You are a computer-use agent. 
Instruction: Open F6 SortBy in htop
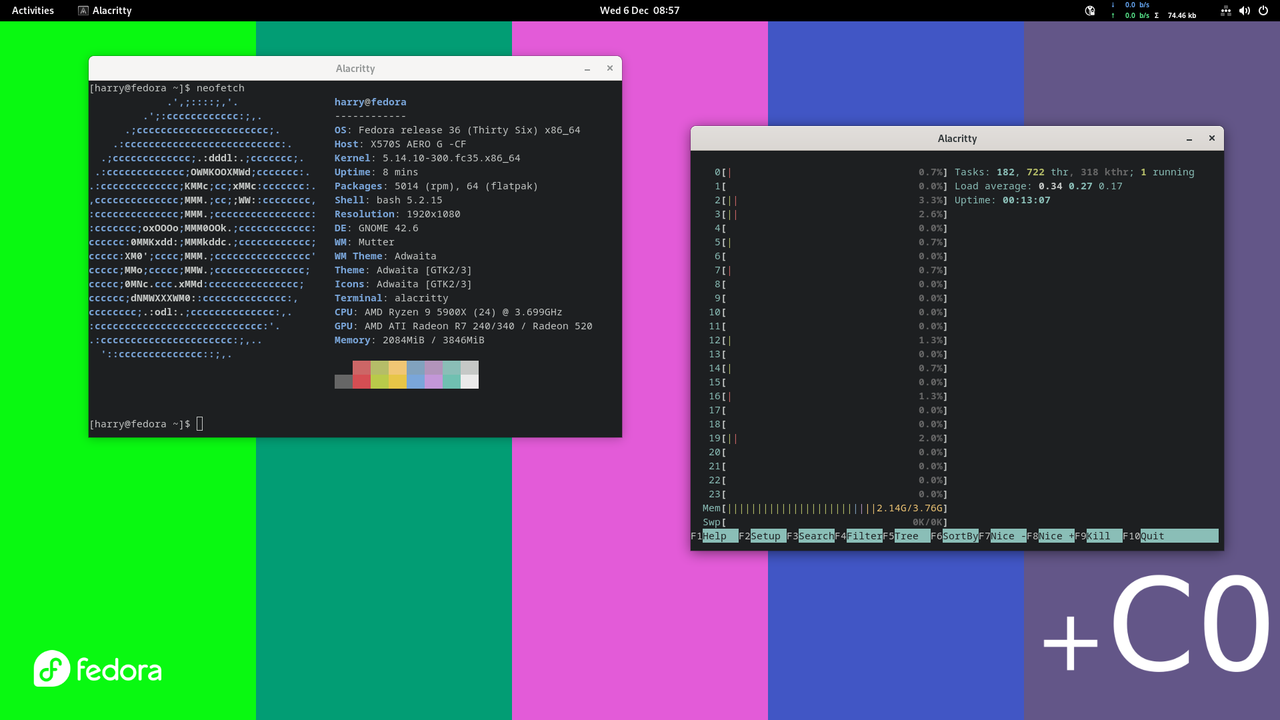(954, 536)
